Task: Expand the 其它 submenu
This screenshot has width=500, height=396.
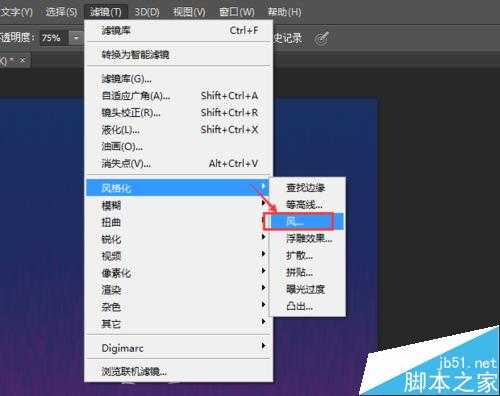Action: click(x=177, y=324)
